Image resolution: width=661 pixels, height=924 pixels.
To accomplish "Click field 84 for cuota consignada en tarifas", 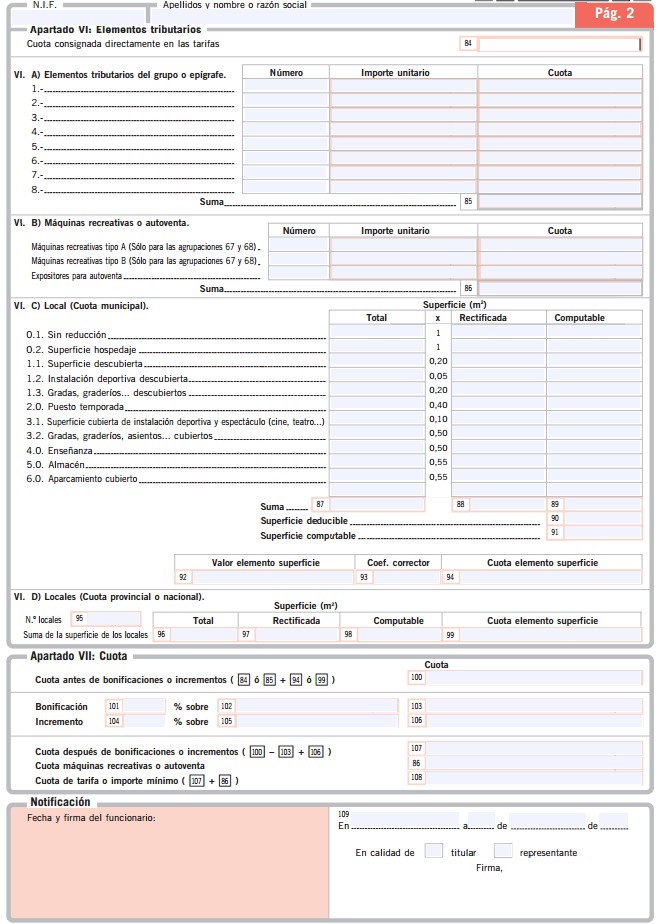I will [x=559, y=44].
